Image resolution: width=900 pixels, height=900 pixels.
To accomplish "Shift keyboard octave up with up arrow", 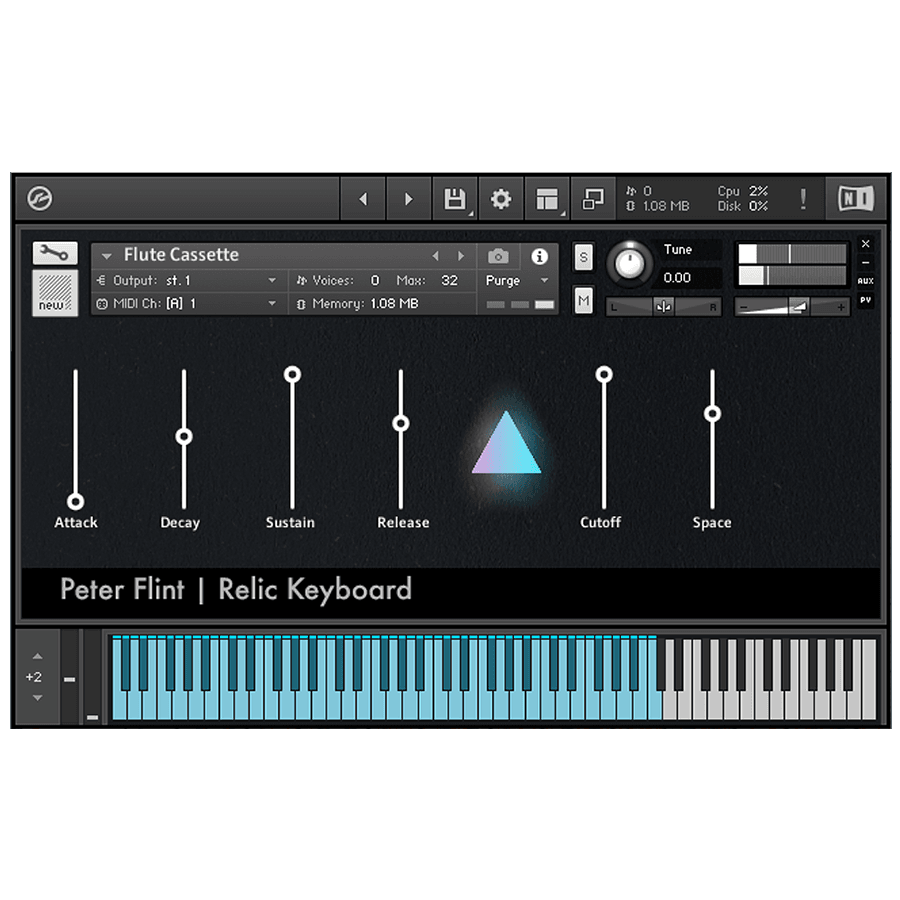I will pos(37,656).
